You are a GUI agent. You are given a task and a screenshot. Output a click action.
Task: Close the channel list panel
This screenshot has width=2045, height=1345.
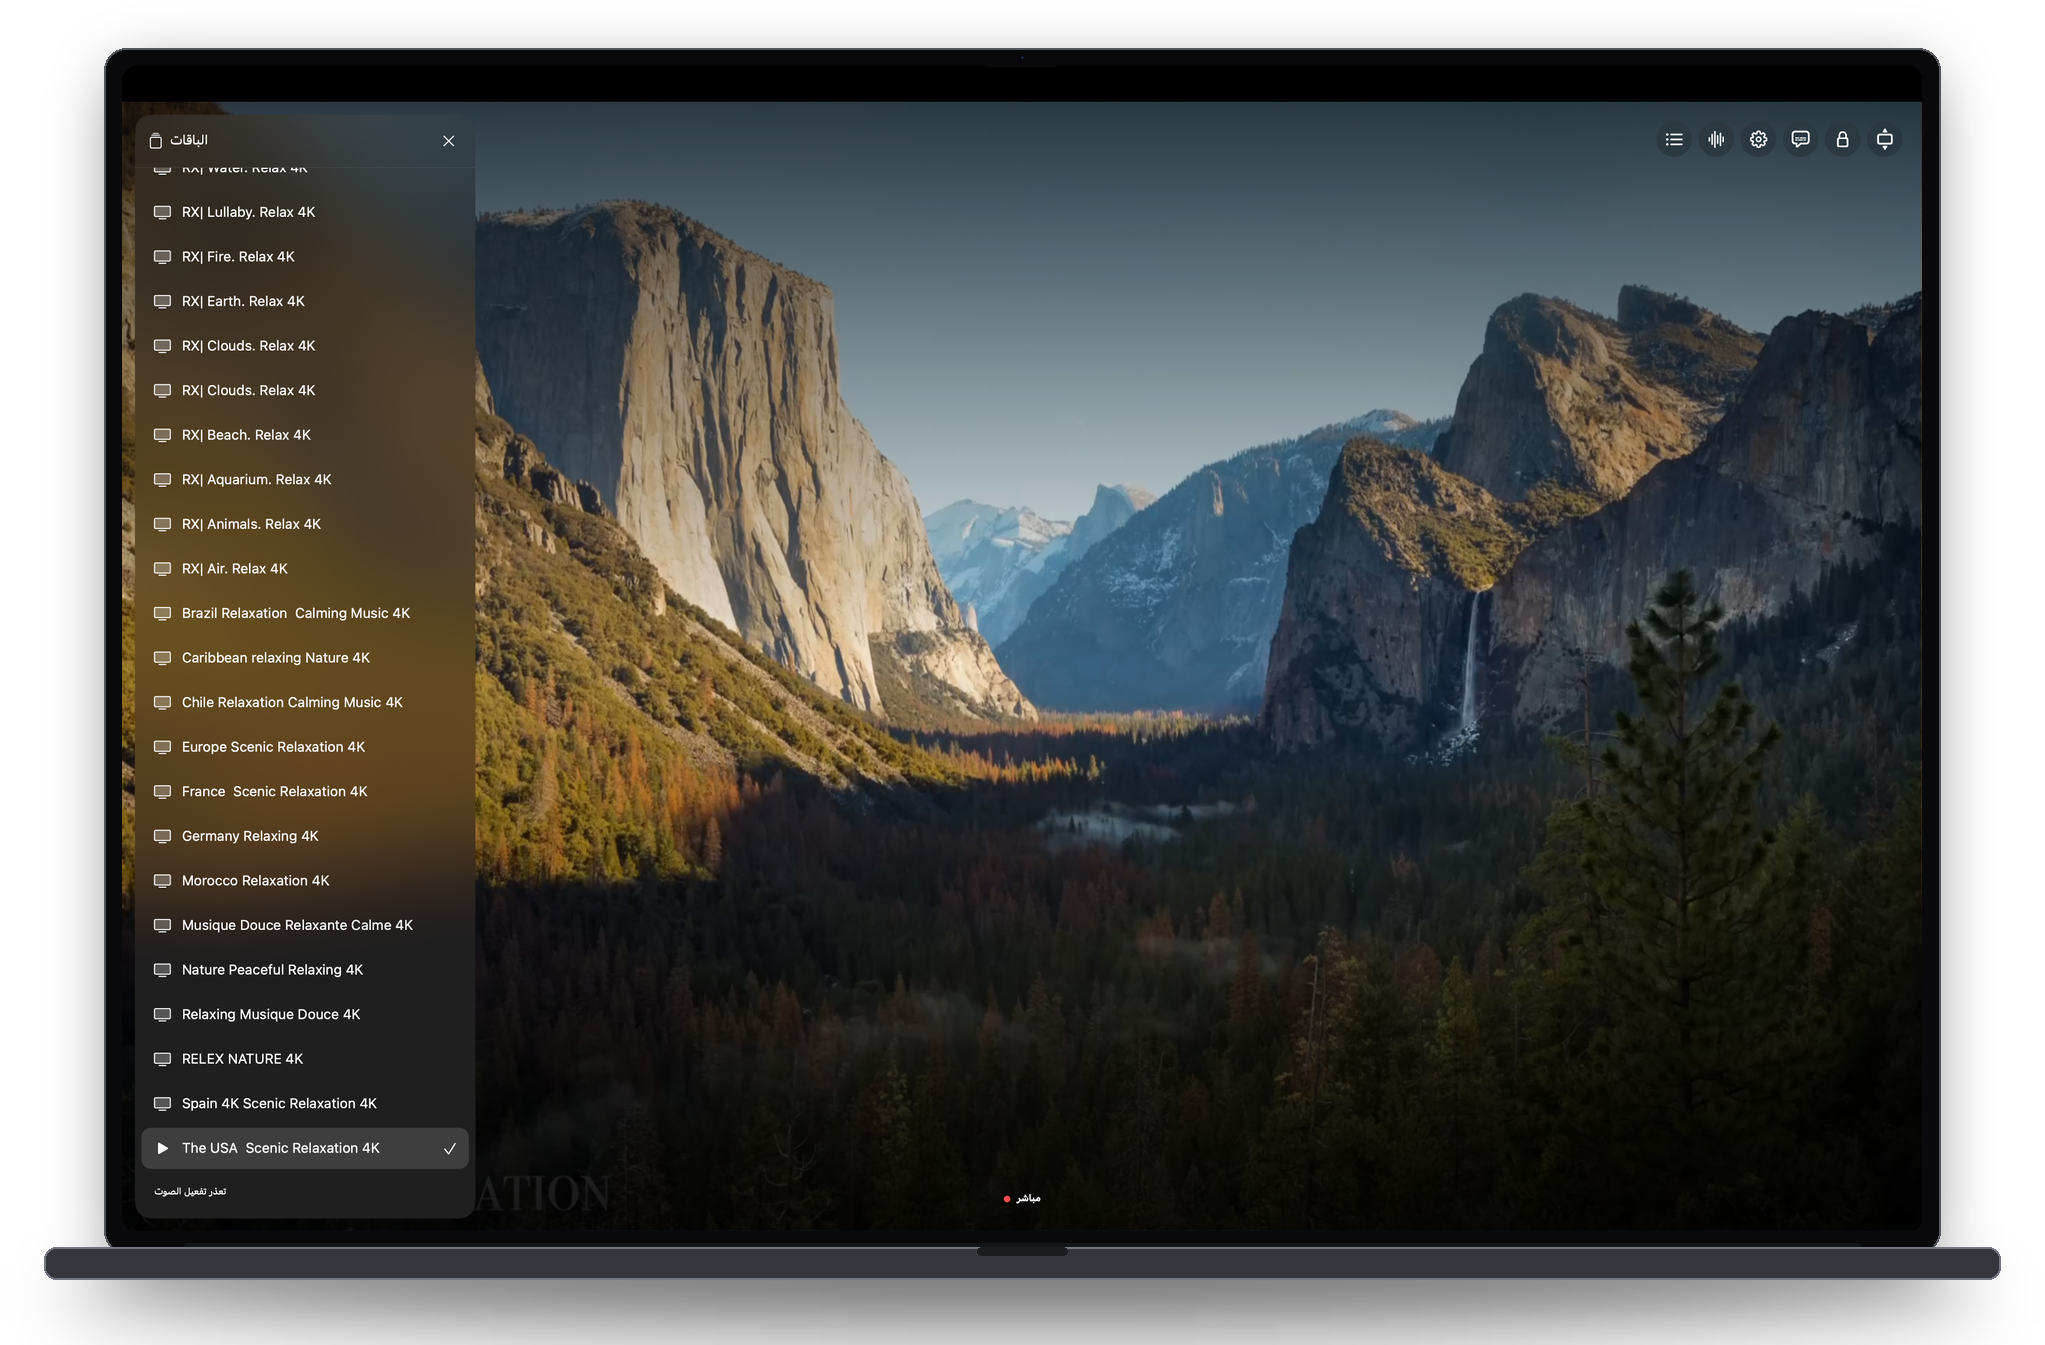(x=449, y=141)
